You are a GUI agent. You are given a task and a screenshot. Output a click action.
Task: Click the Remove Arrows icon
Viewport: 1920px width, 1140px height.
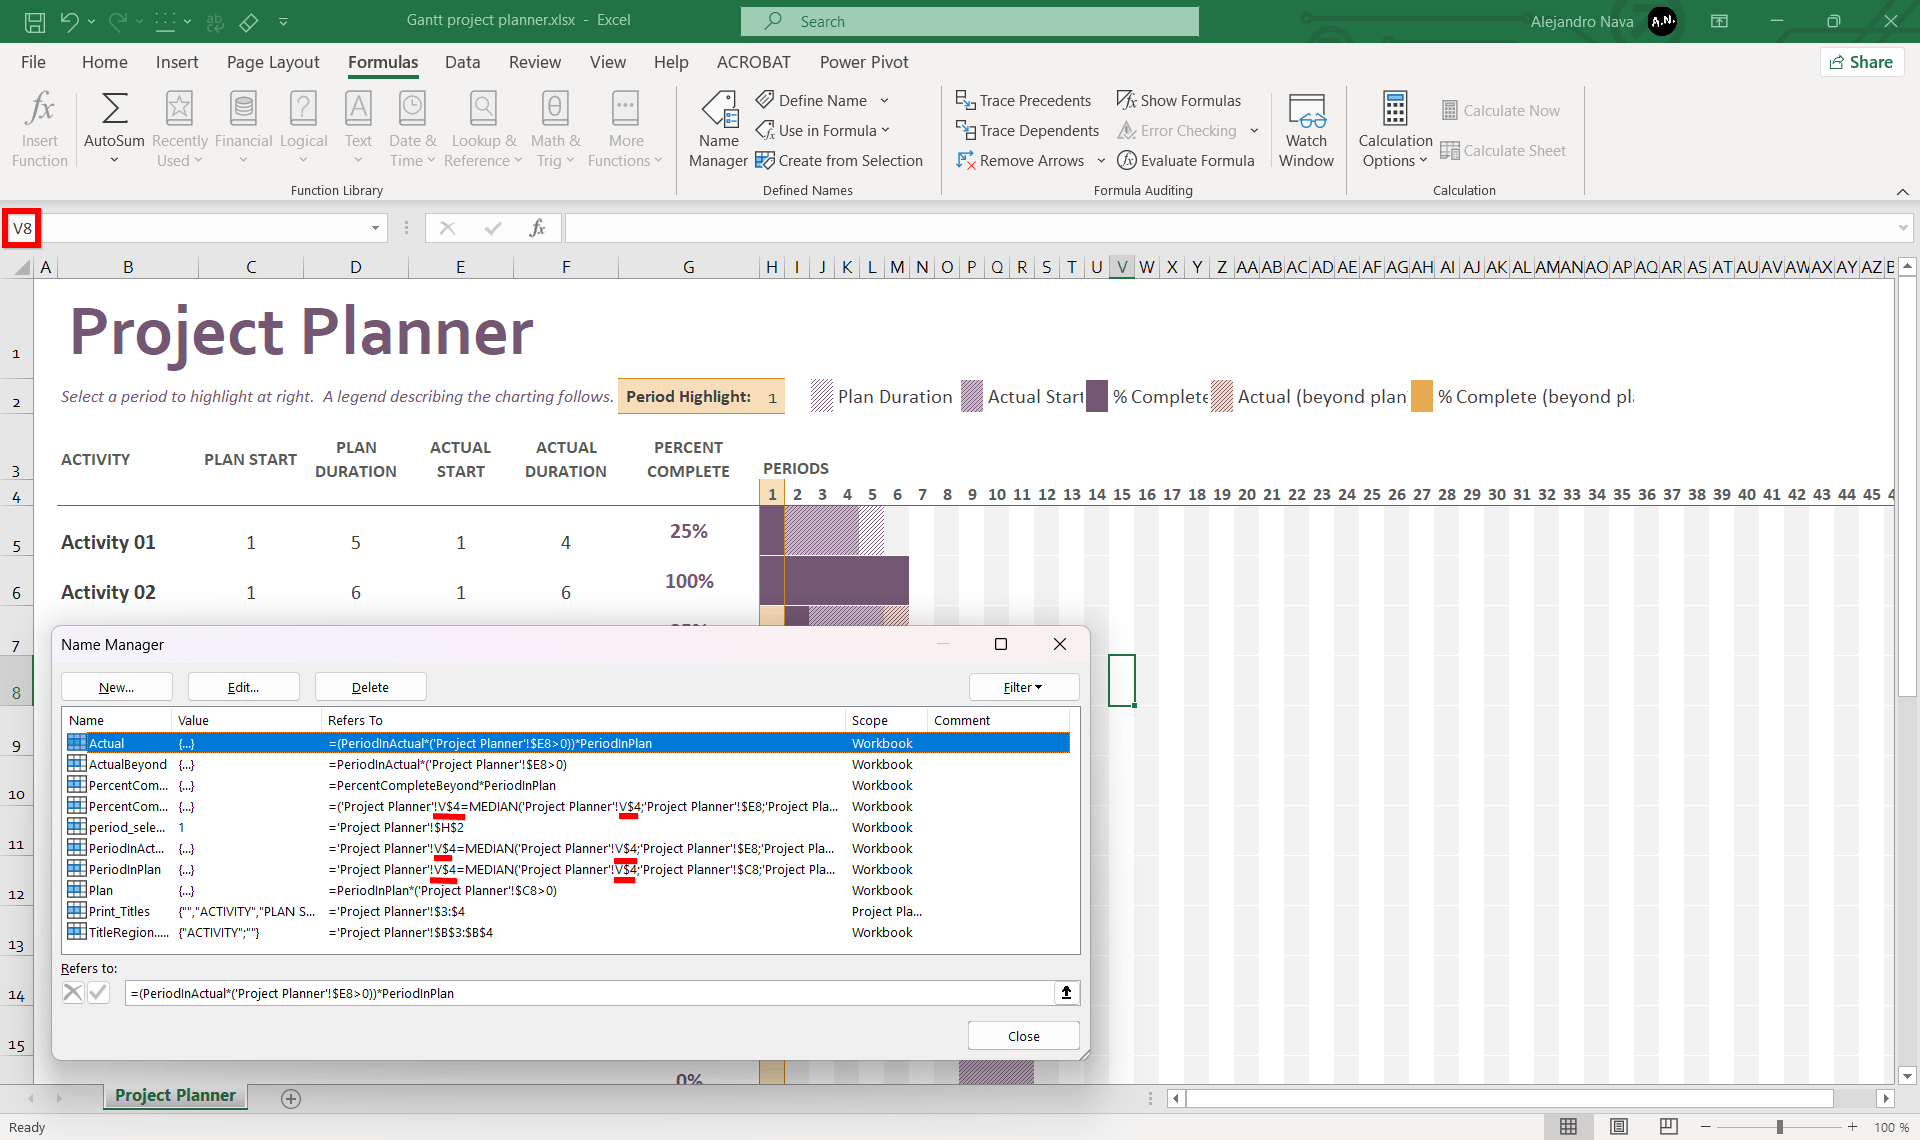pos(966,161)
